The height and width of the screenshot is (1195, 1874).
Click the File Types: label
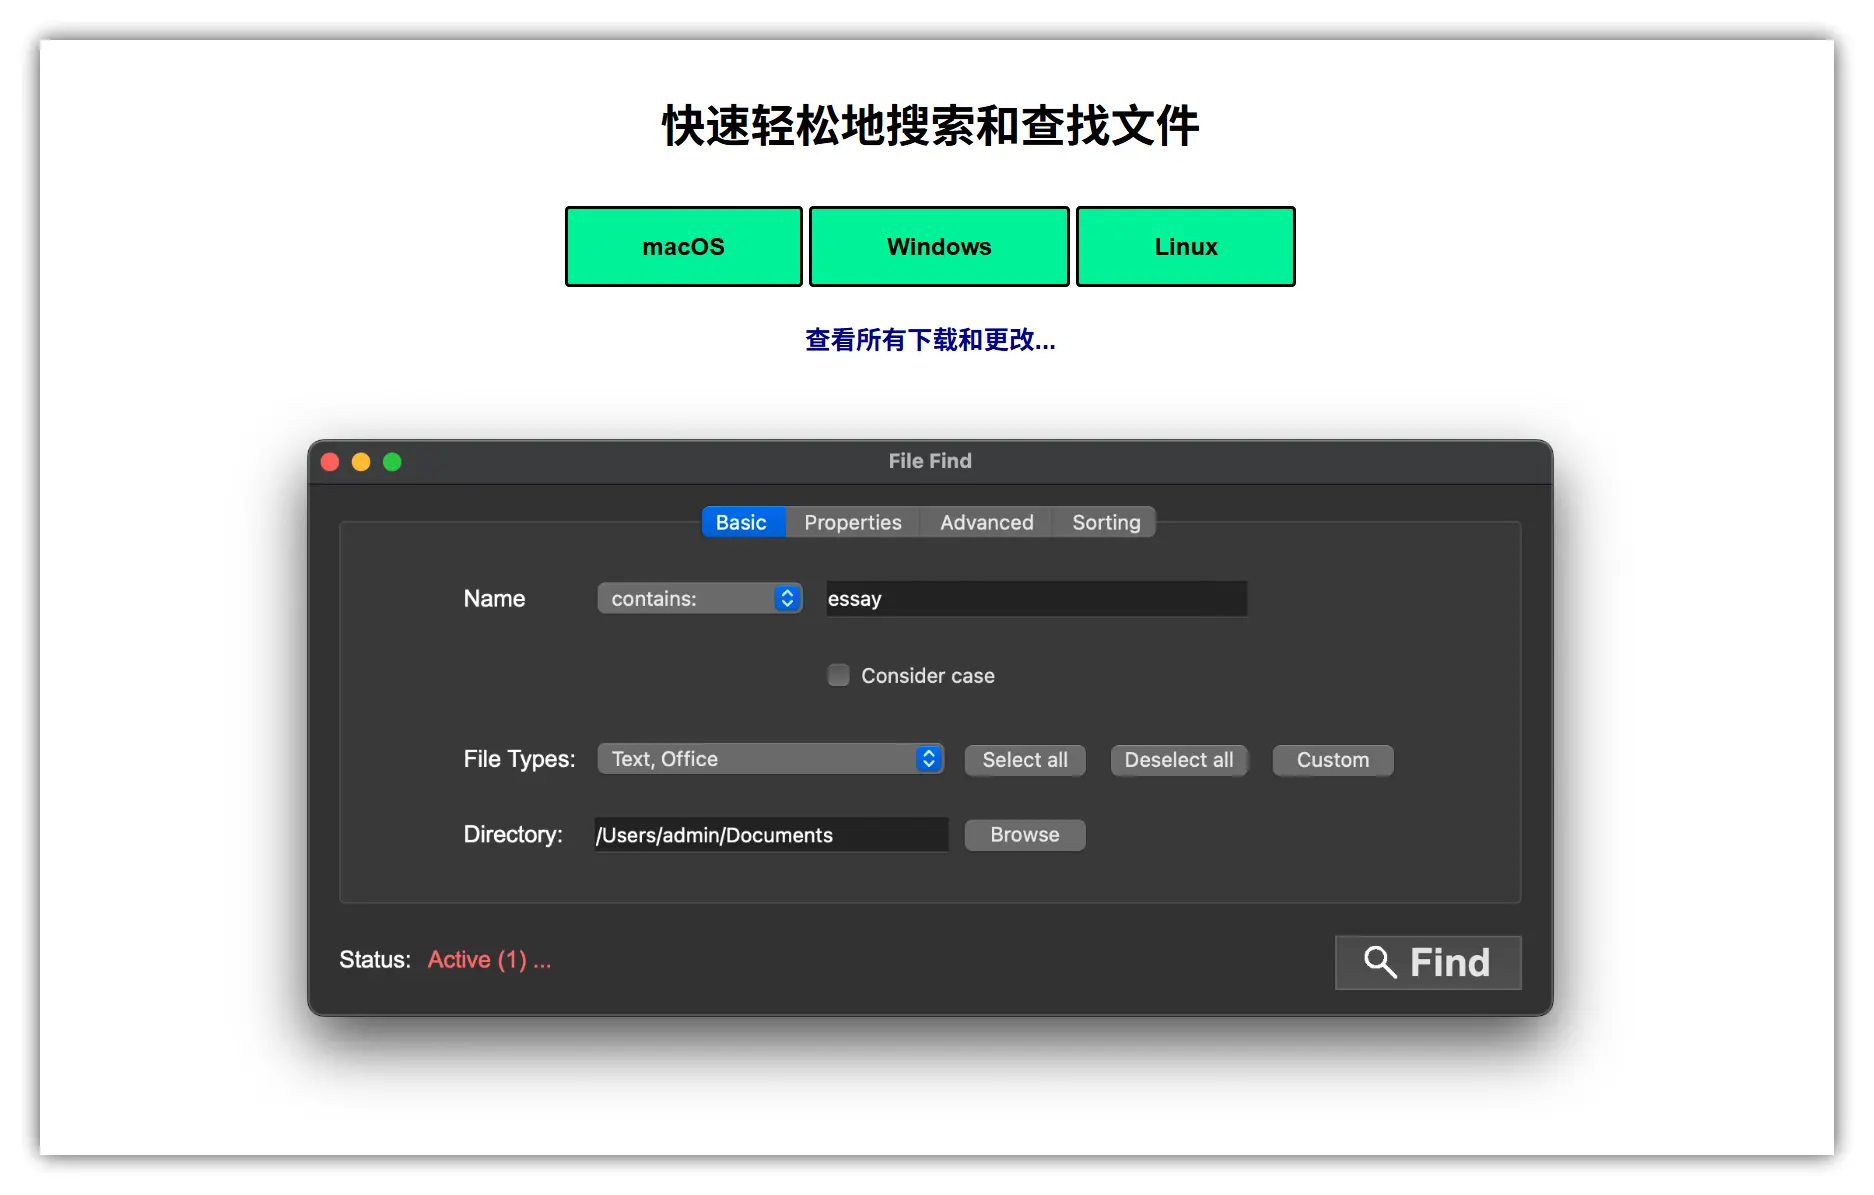pos(519,759)
